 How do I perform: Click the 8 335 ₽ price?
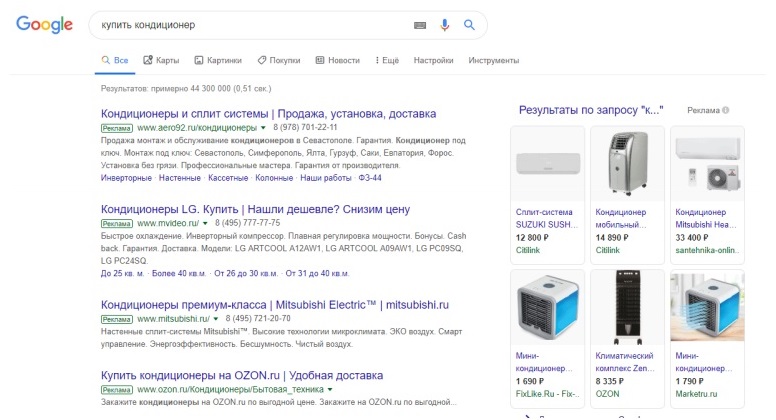click(610, 381)
